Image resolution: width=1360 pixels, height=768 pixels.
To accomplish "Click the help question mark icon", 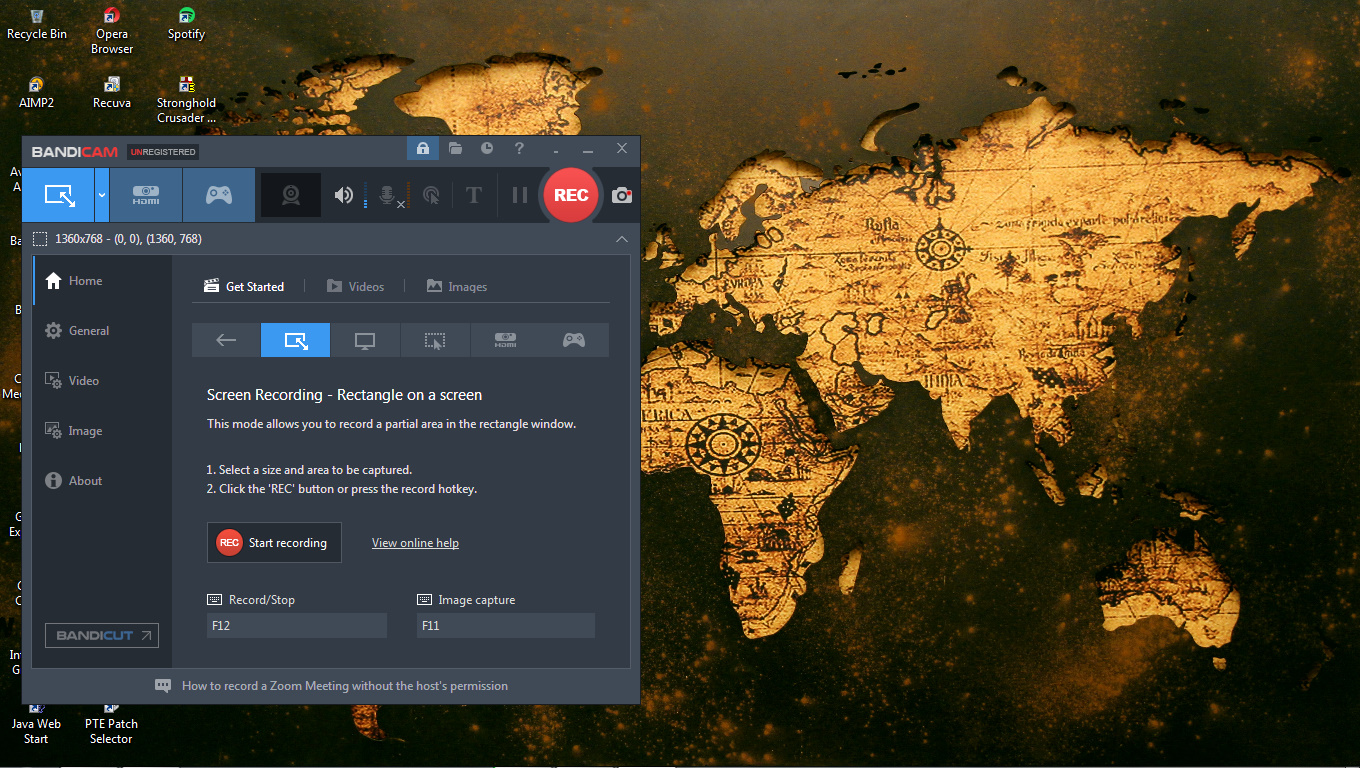I will click(x=519, y=149).
